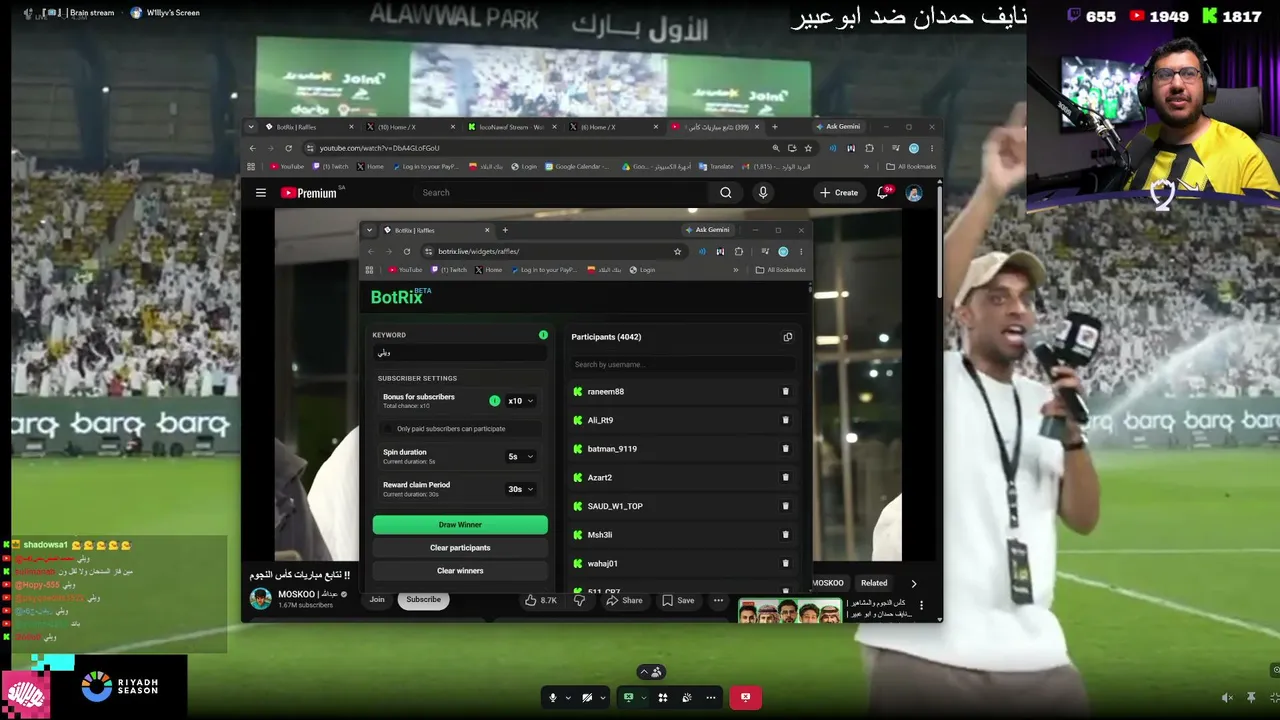Open the apps grid in call toolbar

pos(662,698)
